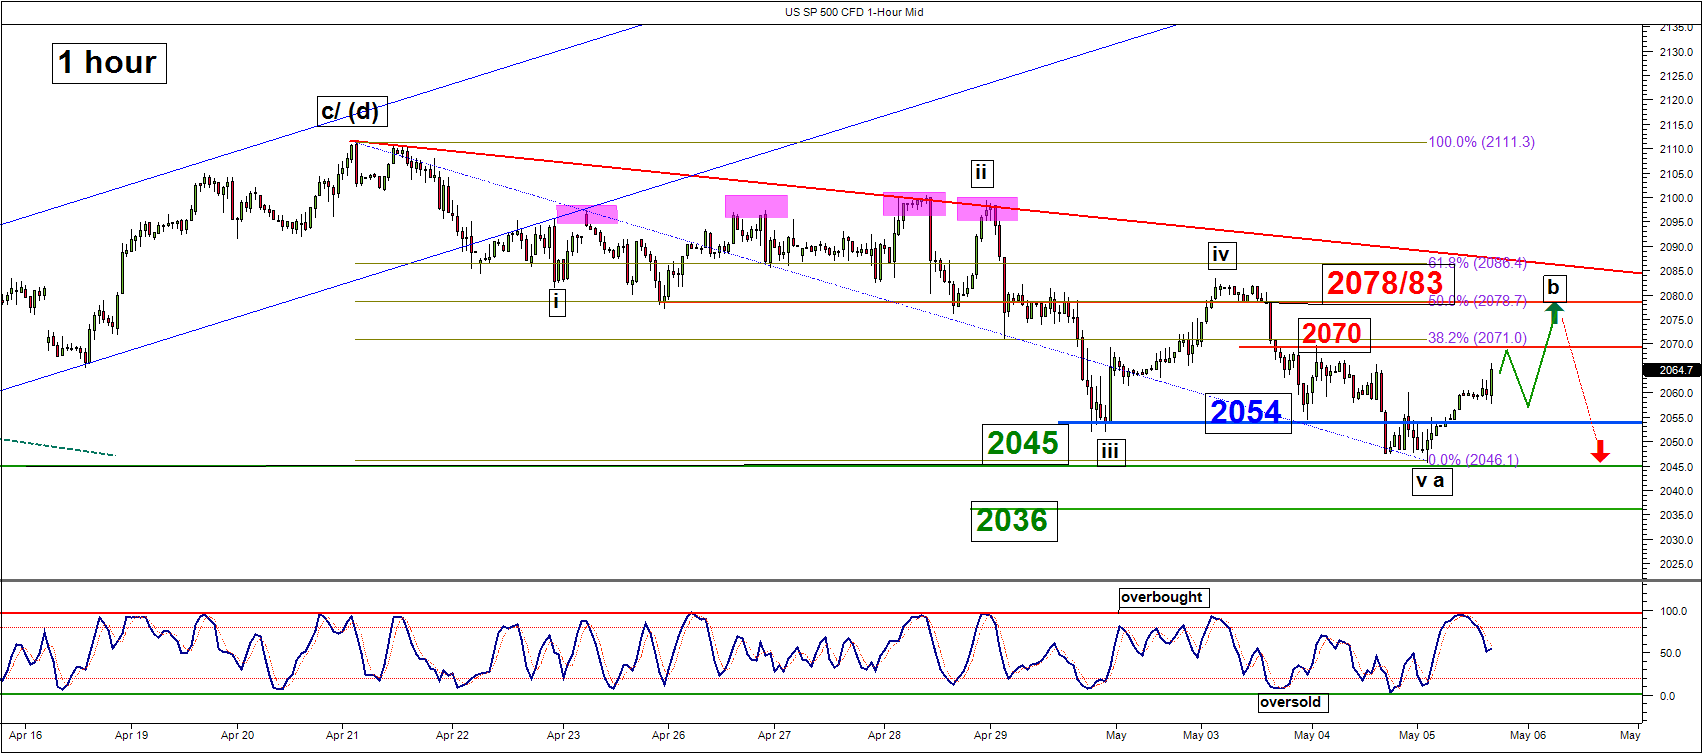Click the blue '2054' level label
Viewport: 1702px width, 753px height.
(1247, 411)
